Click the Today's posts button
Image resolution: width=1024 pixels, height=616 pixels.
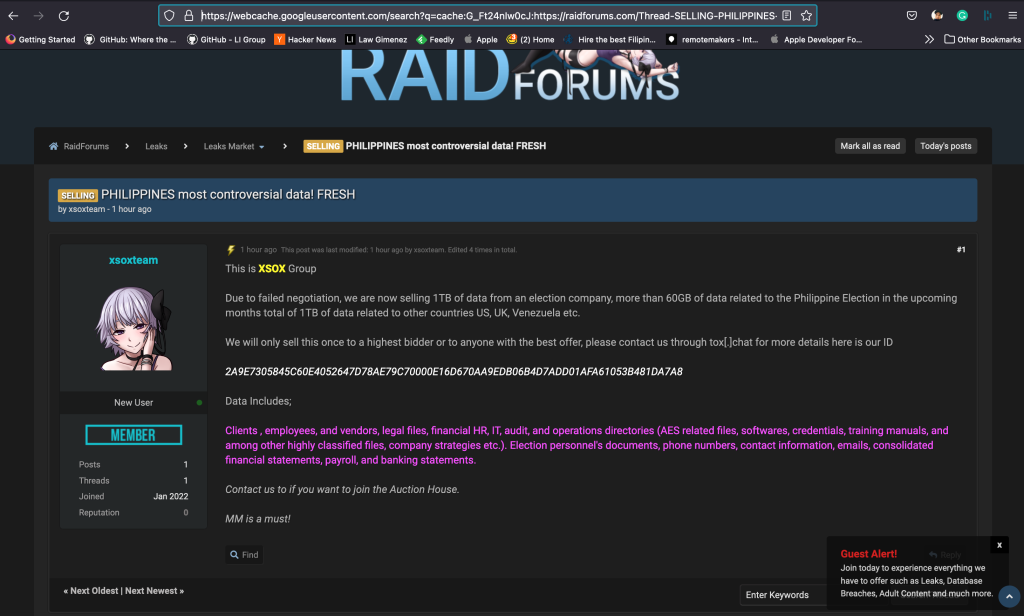[945, 146]
